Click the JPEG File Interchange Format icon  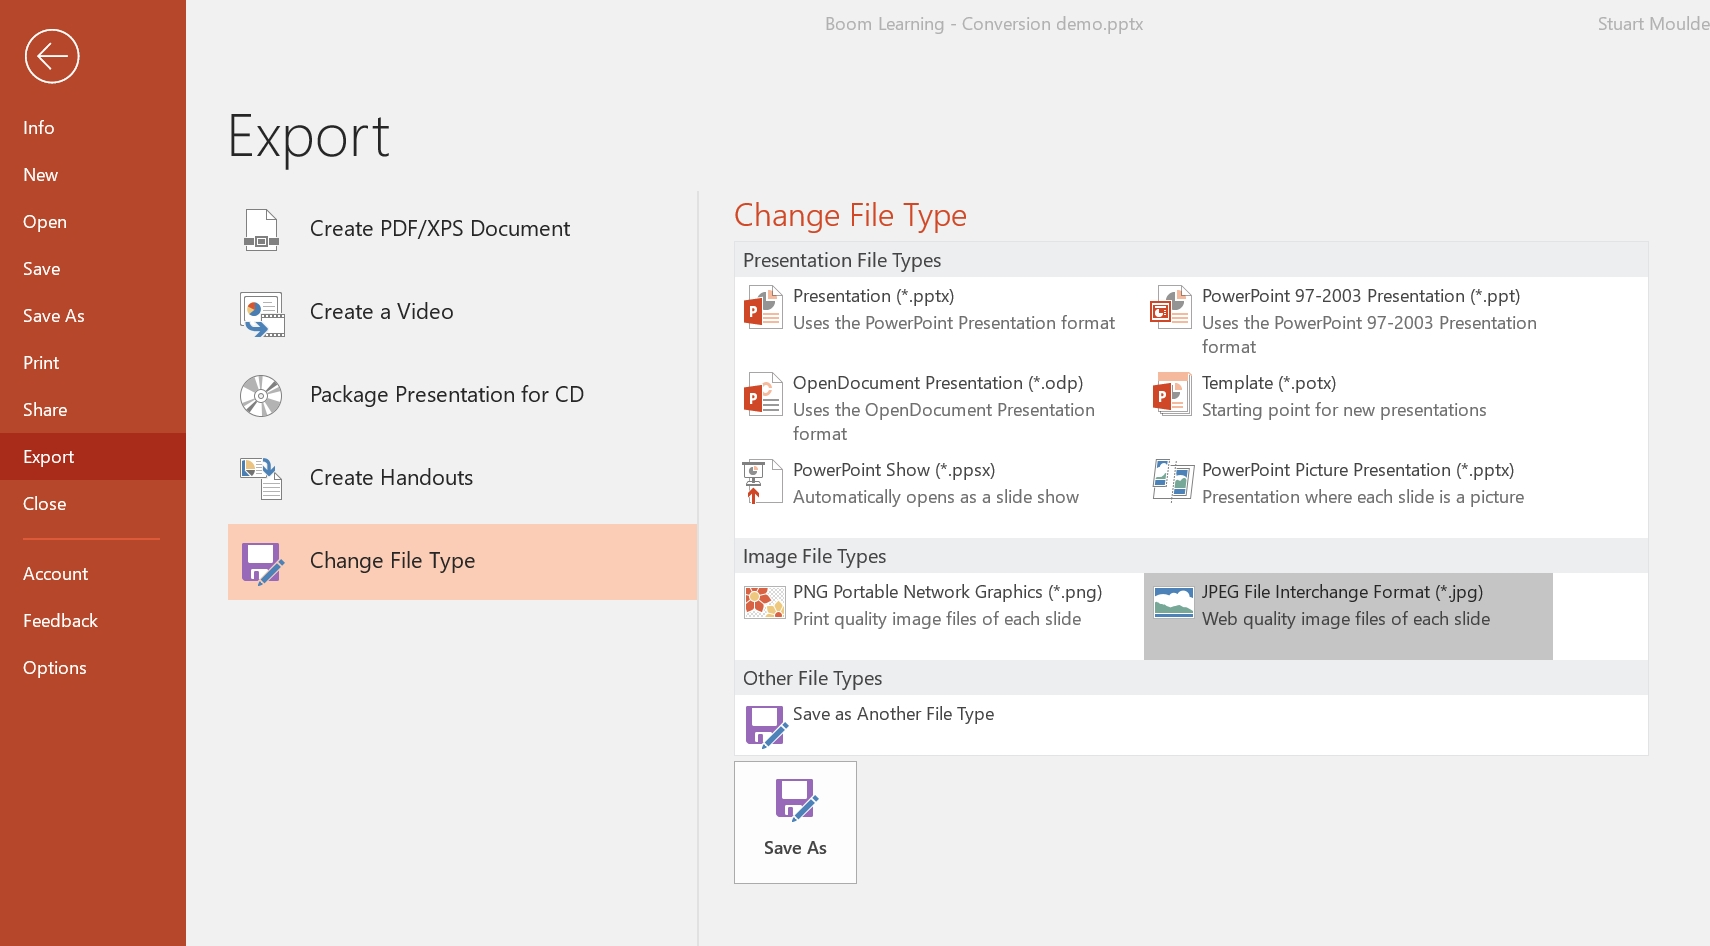pos(1174,603)
